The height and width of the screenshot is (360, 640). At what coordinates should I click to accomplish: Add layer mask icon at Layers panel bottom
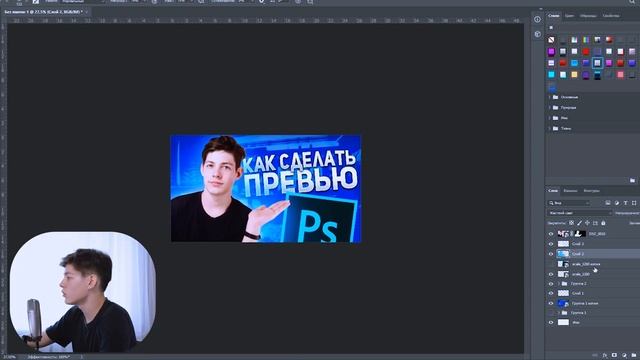pos(614,356)
